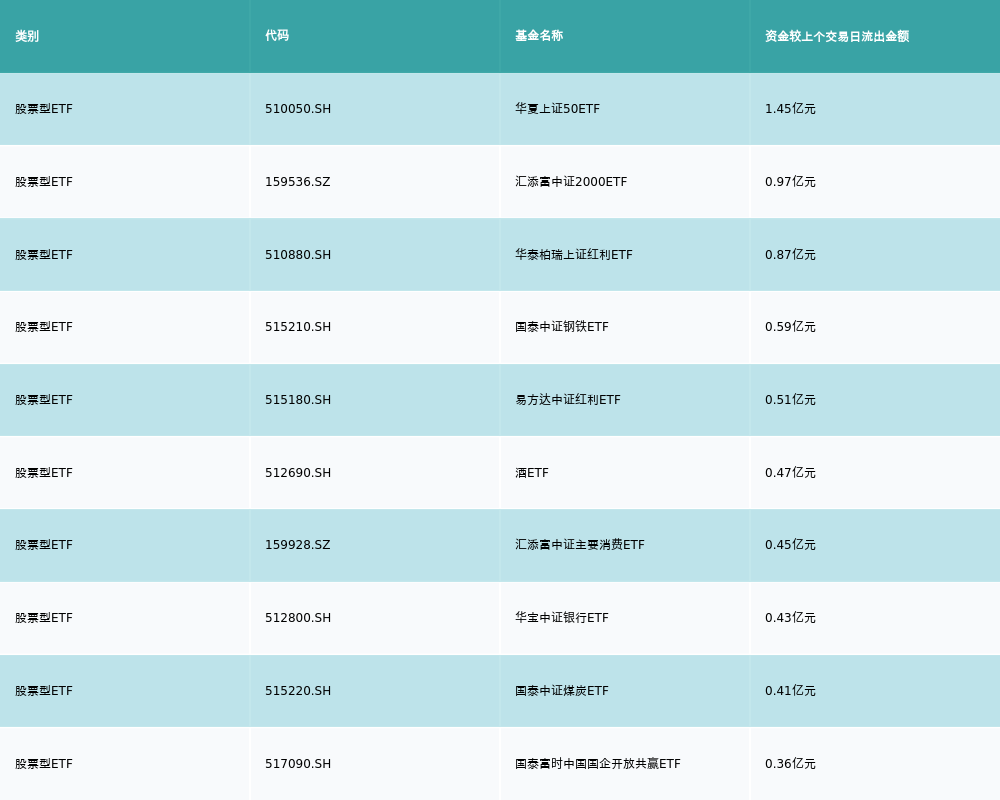Click 股票型ETF in the 517090.SH row
Viewport: 1000px width, 800px height.
click(x=44, y=764)
